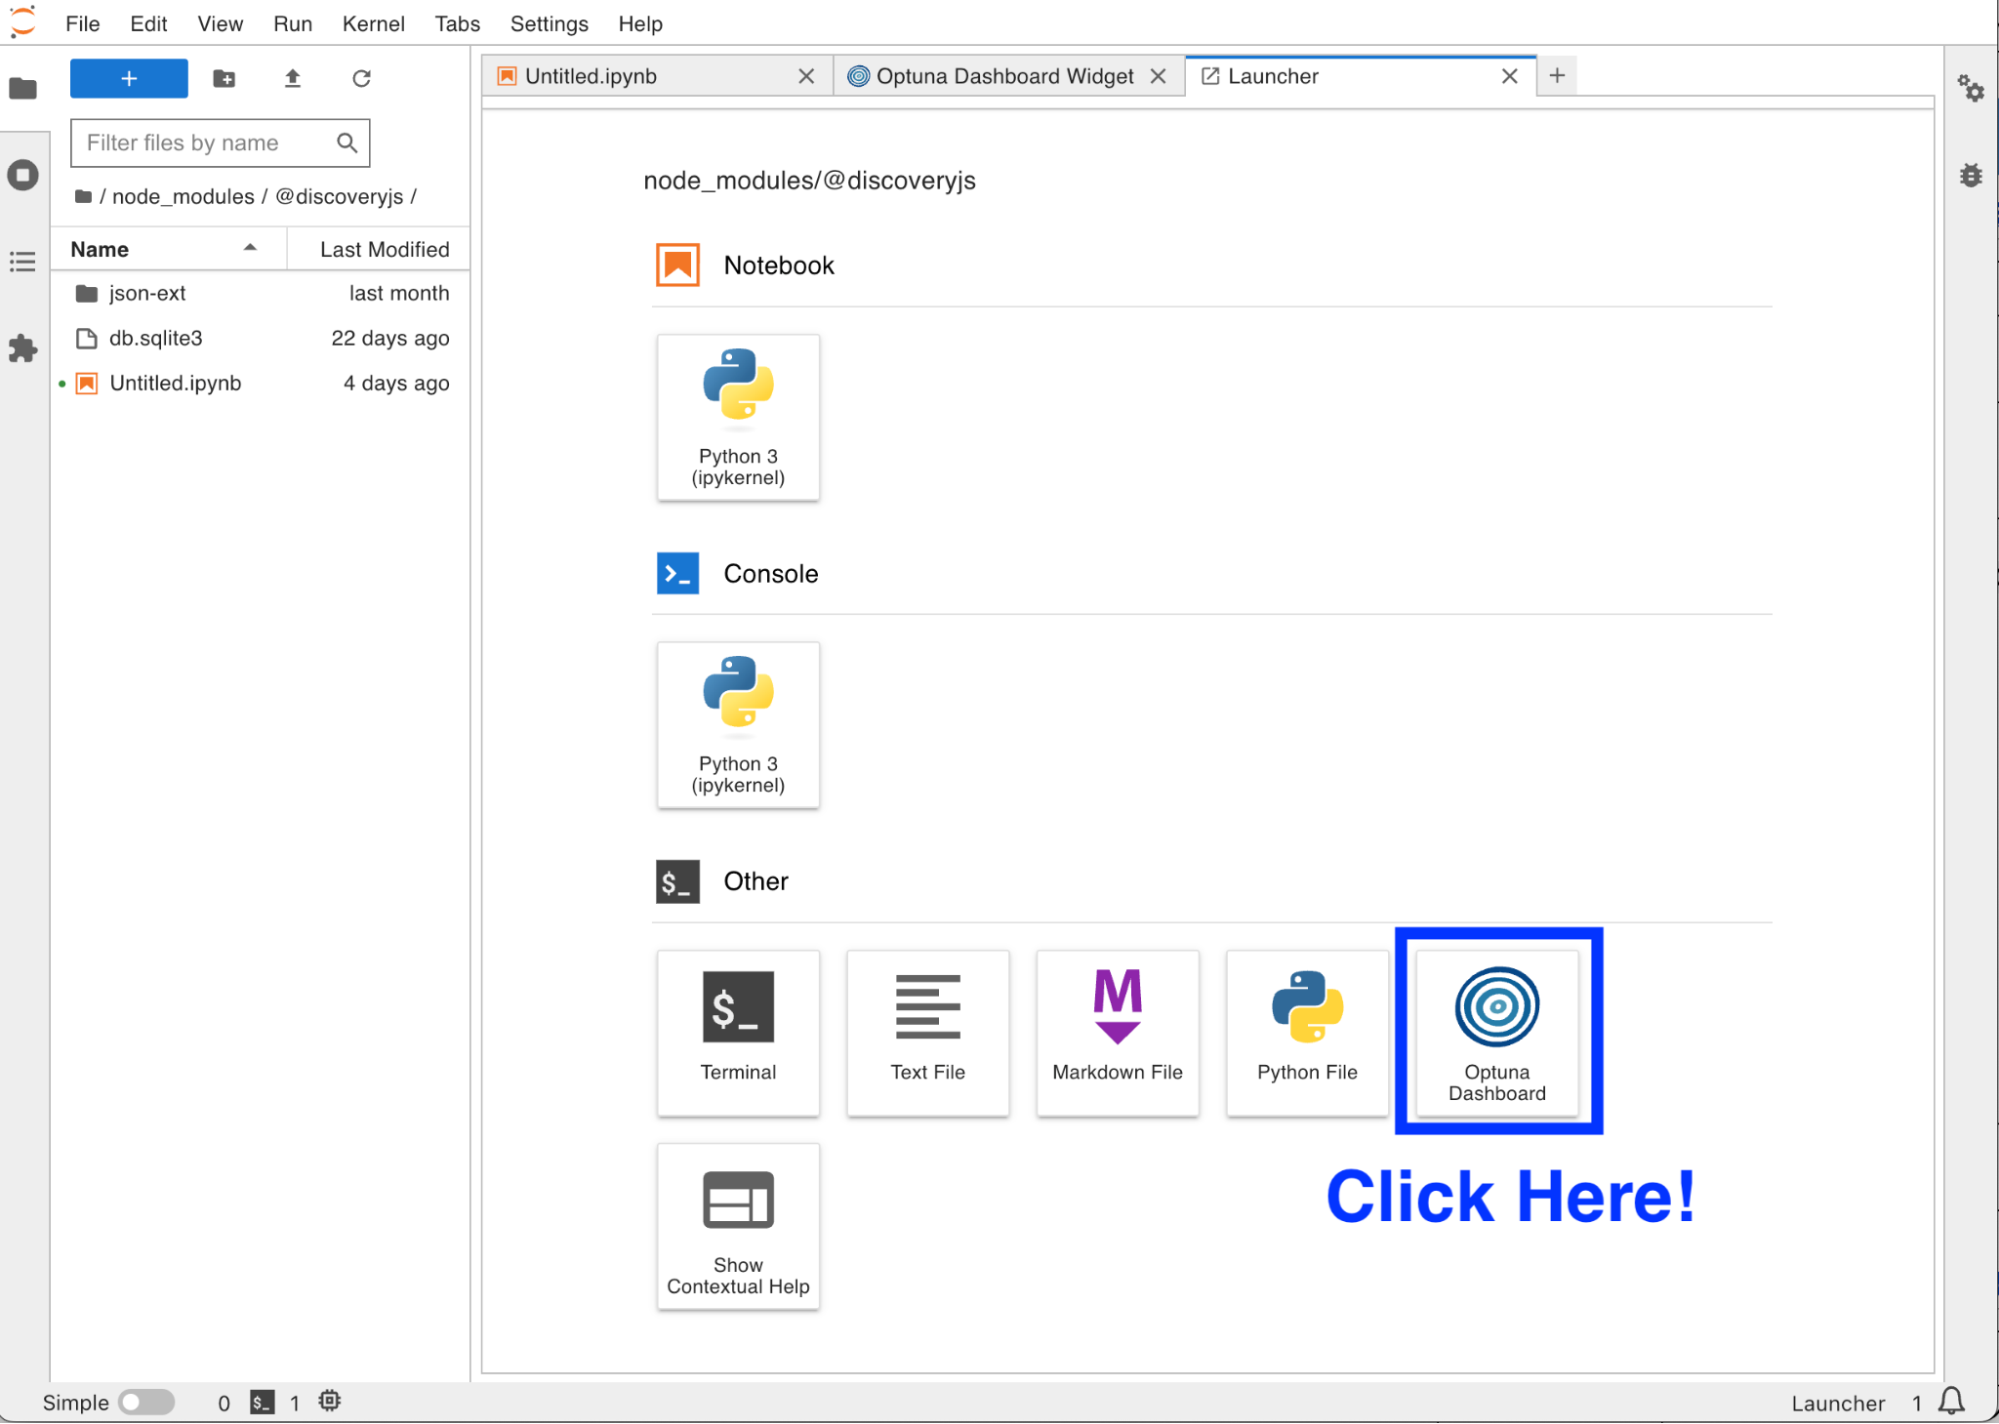Open the Settings menu

coord(549,23)
